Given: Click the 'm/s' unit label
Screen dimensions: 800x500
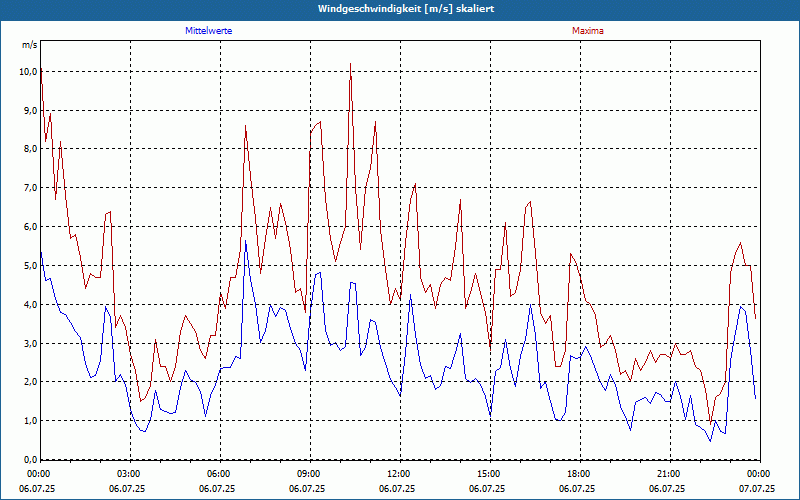Looking at the screenshot, I should 29,45.
